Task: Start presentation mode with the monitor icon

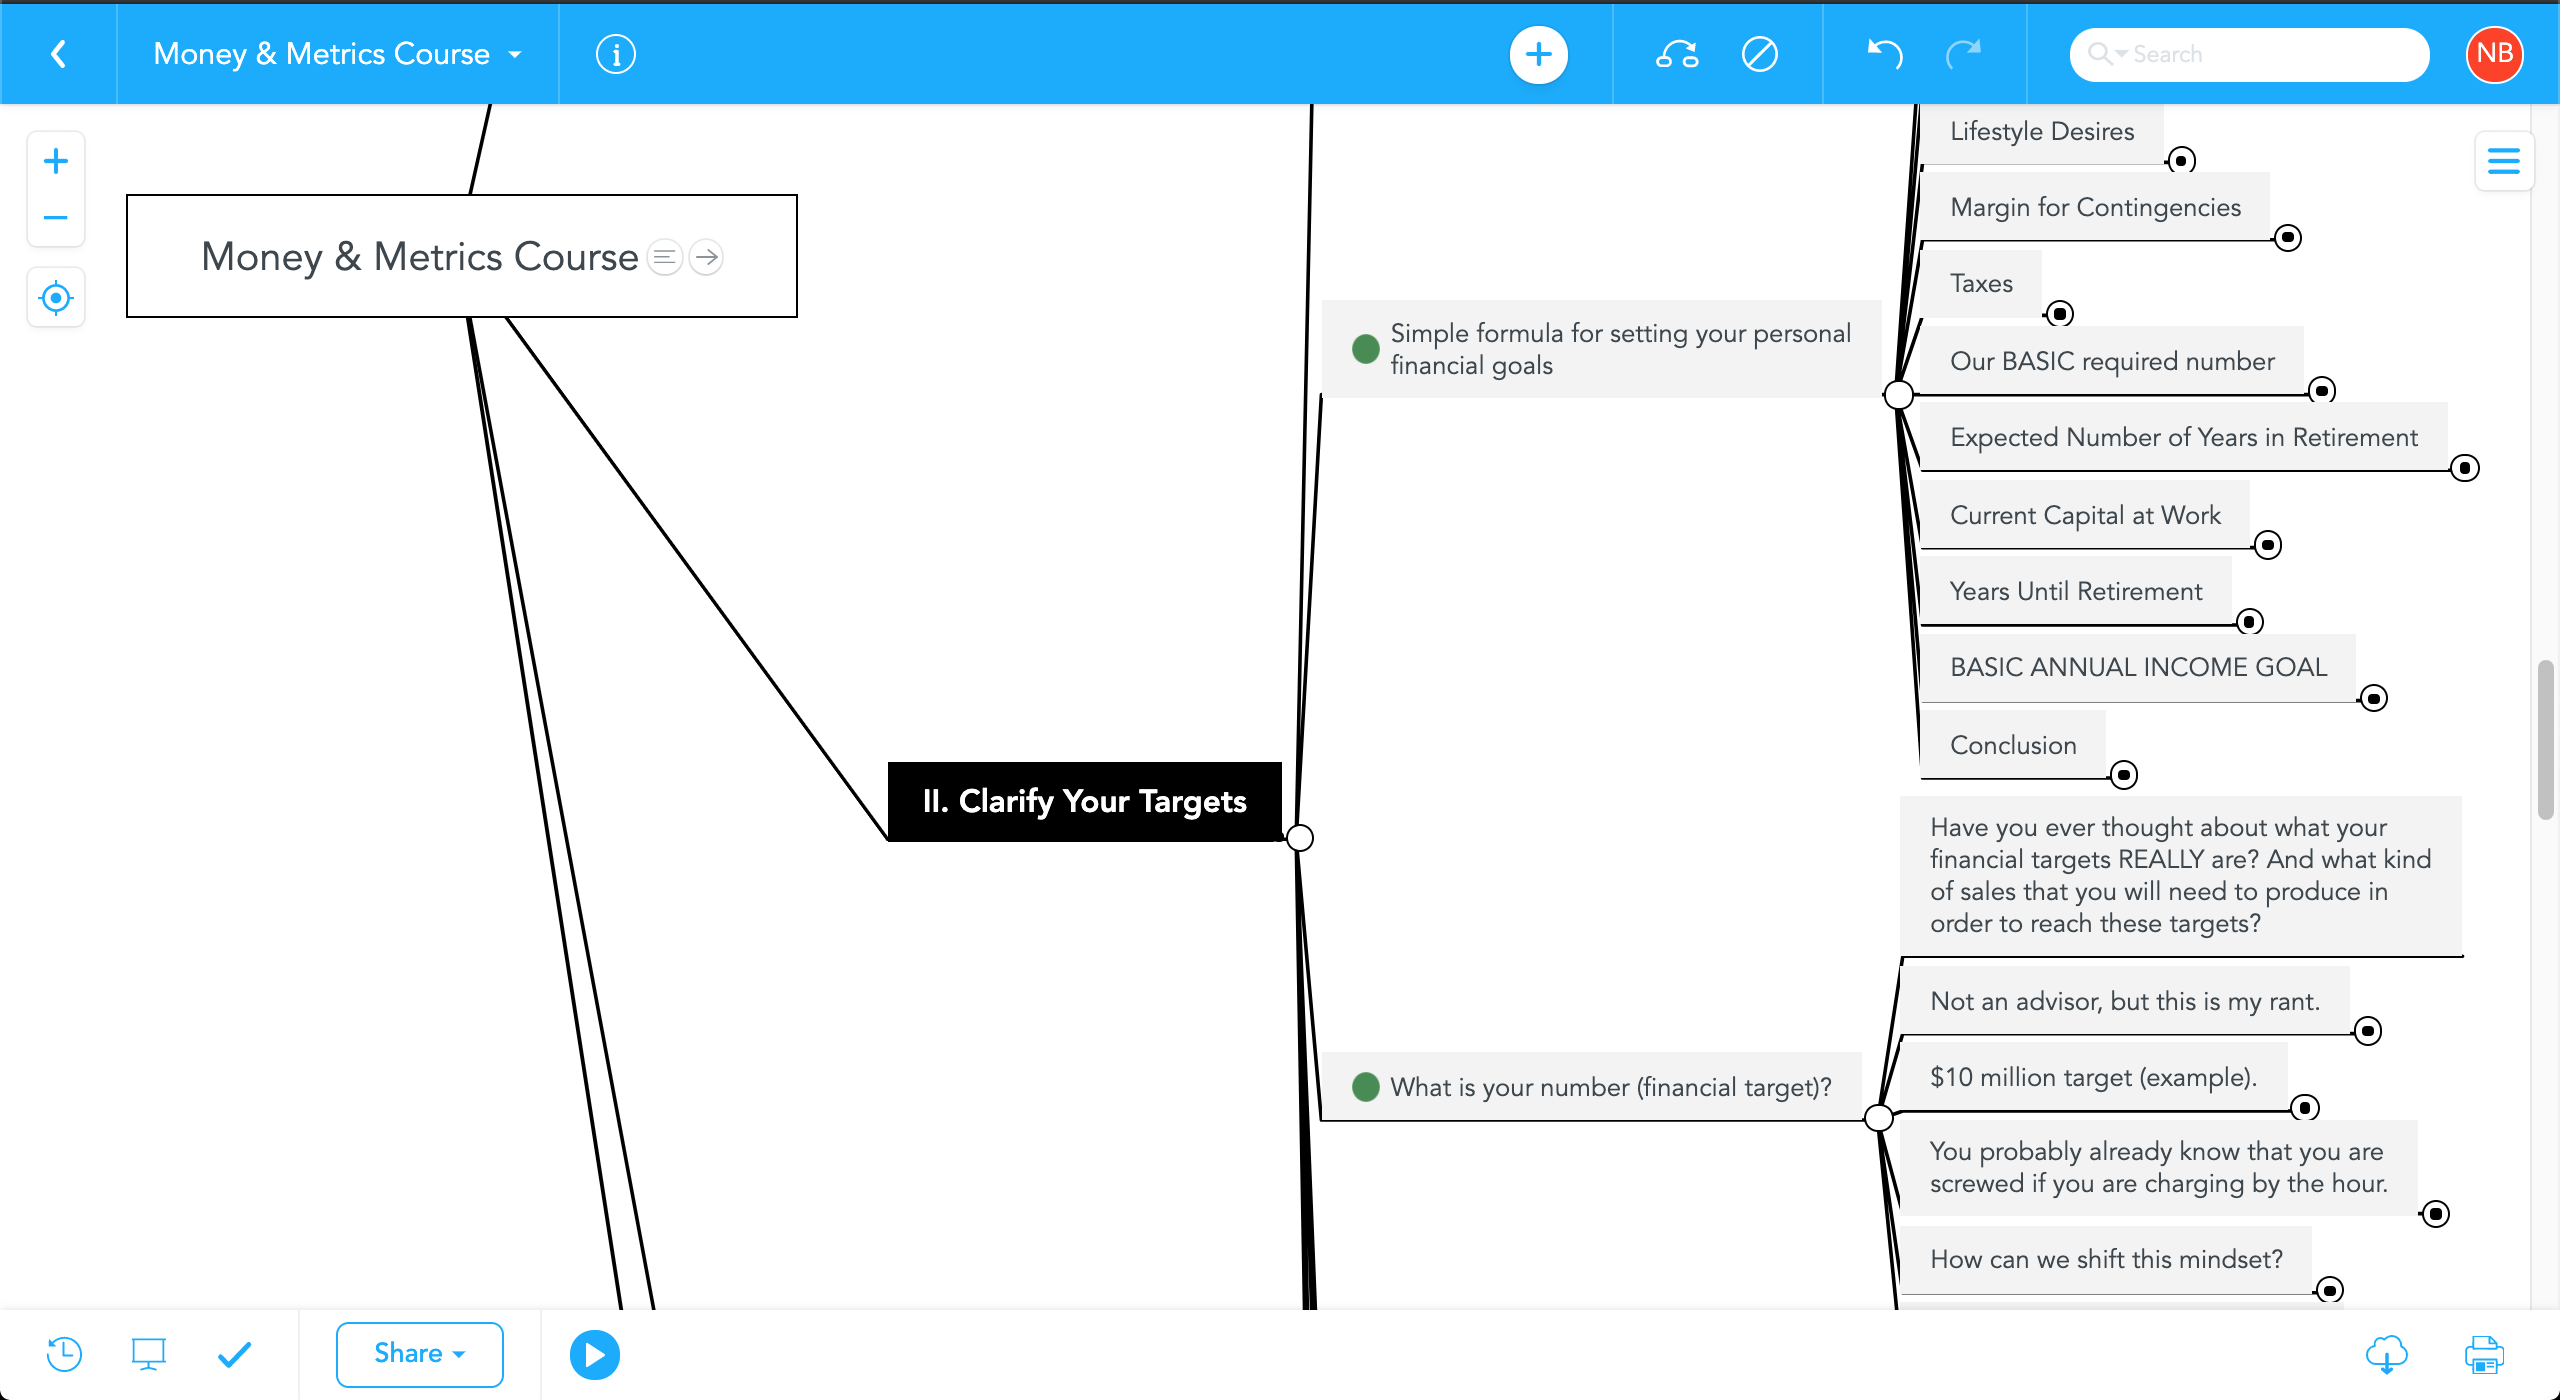Action: [148, 1354]
